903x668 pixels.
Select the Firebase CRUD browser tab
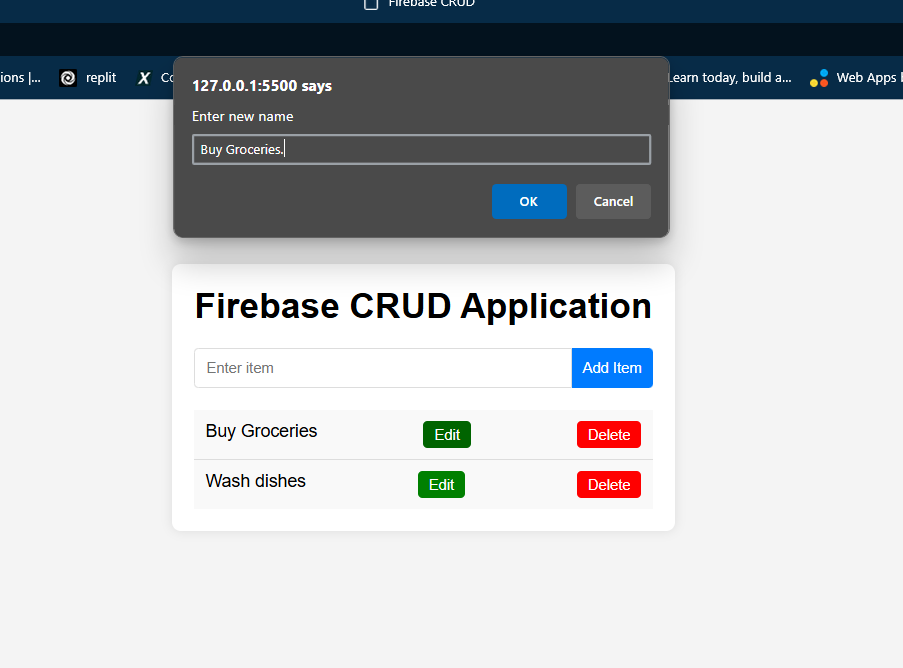(420, 5)
